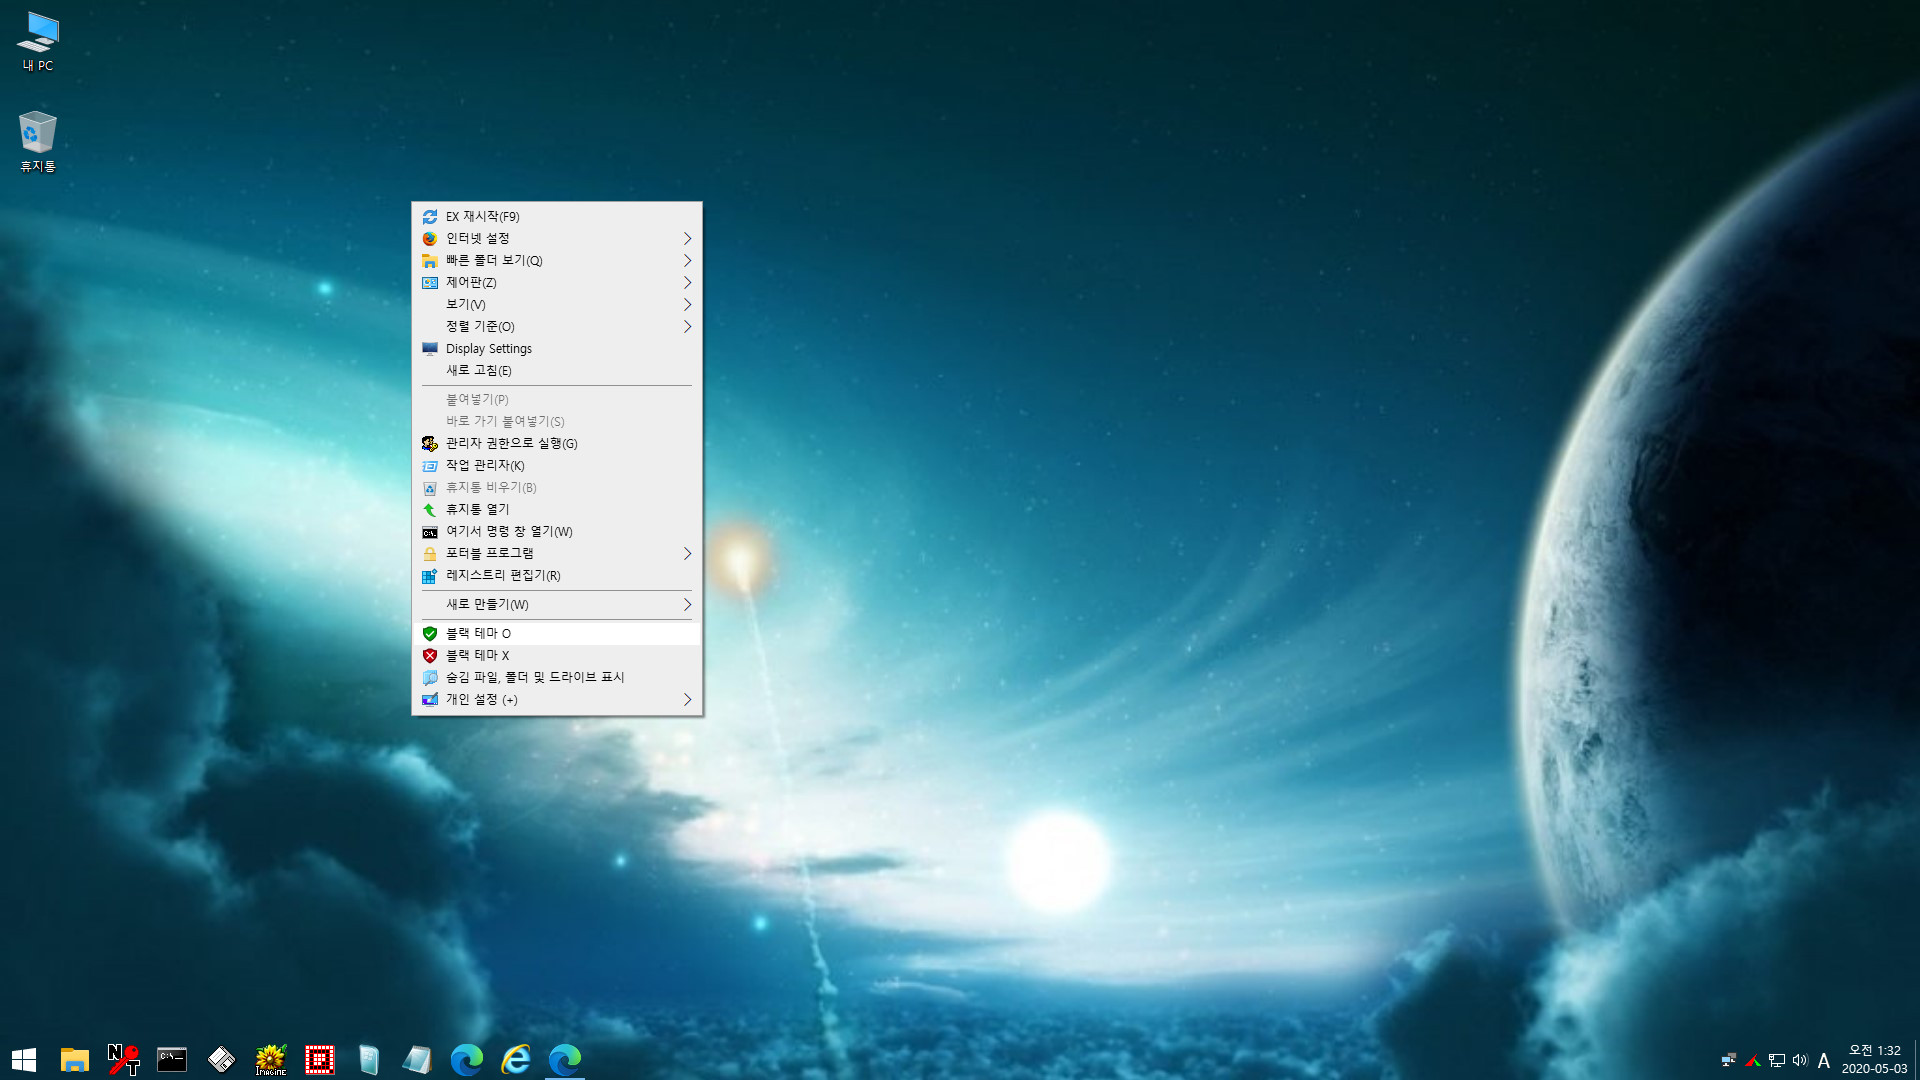Viewport: 1920px width, 1080px height.
Task: Select 휴지통 열기 menu entry
Action: [x=556, y=509]
